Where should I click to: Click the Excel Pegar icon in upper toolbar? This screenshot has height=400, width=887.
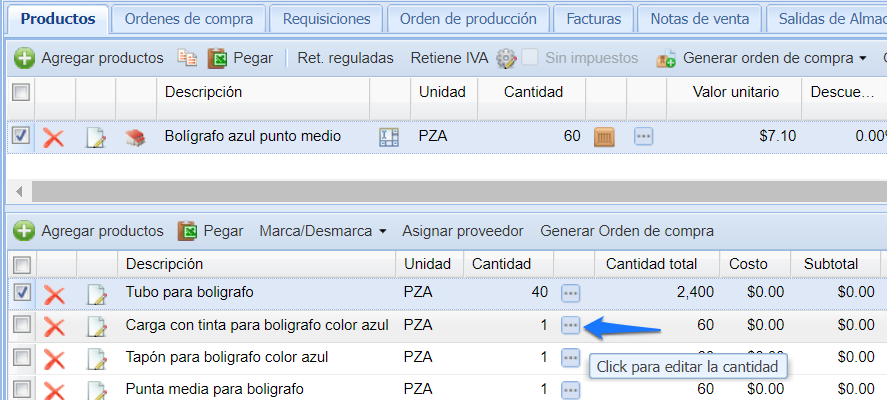coord(217,58)
